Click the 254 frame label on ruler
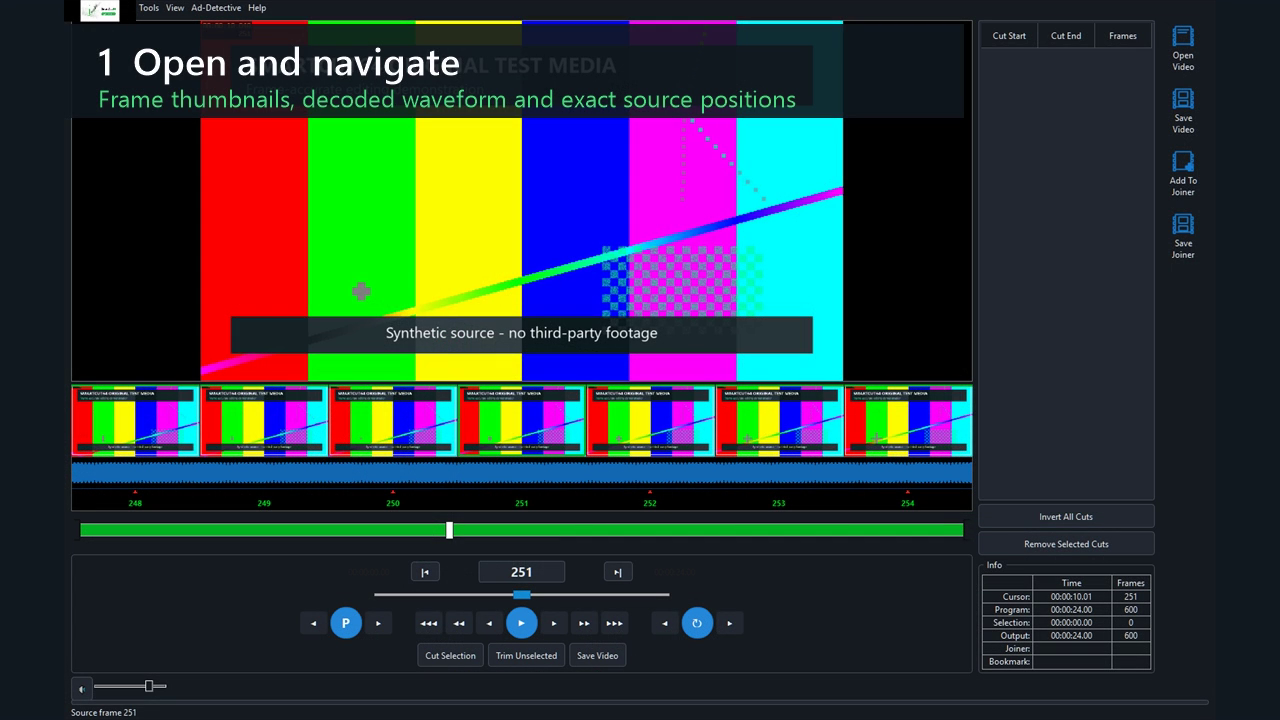Screen dimensions: 1280x720 [x=908, y=503]
